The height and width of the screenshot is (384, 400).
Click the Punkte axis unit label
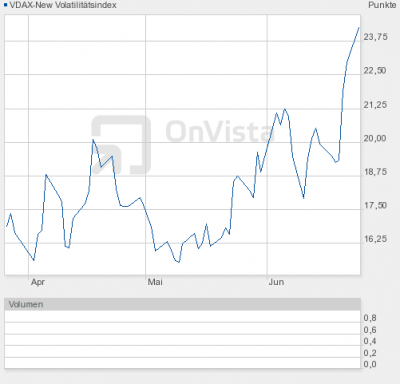(382, 5)
